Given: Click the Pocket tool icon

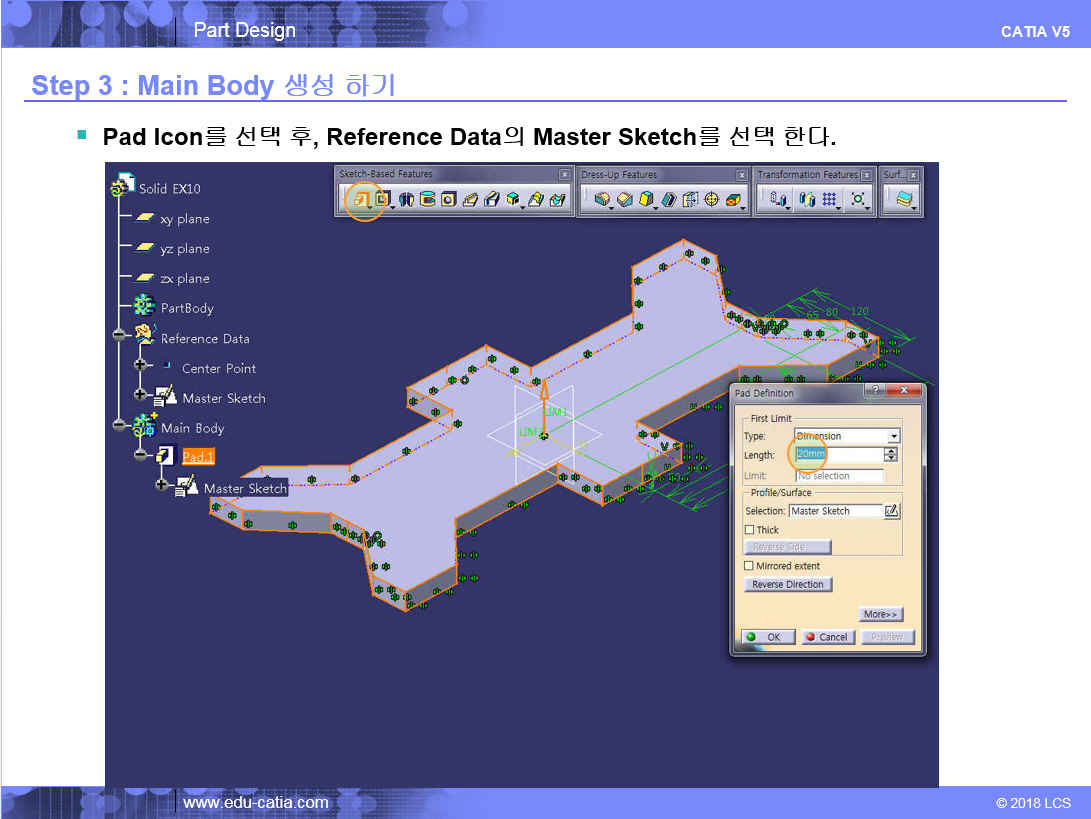Looking at the screenshot, I should [x=382, y=200].
